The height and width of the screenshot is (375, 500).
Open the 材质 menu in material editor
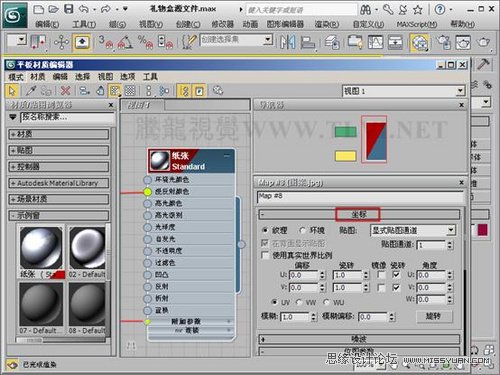click(x=38, y=77)
